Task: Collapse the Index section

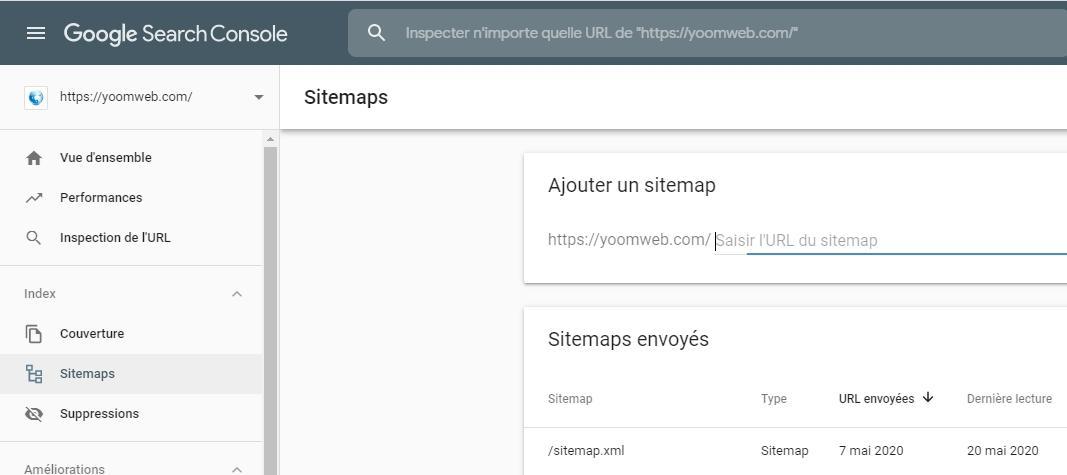Action: point(237,294)
